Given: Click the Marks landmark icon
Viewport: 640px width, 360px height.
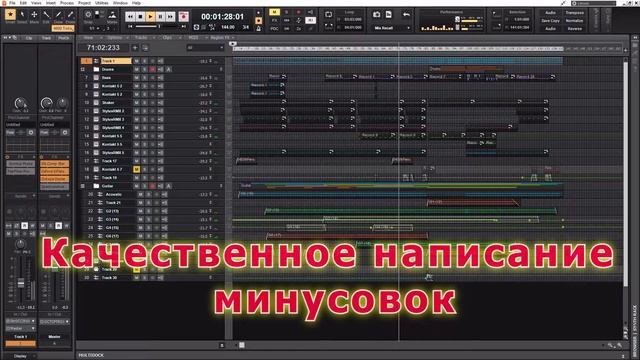Looking at the screenshot, I should click(112, 15).
